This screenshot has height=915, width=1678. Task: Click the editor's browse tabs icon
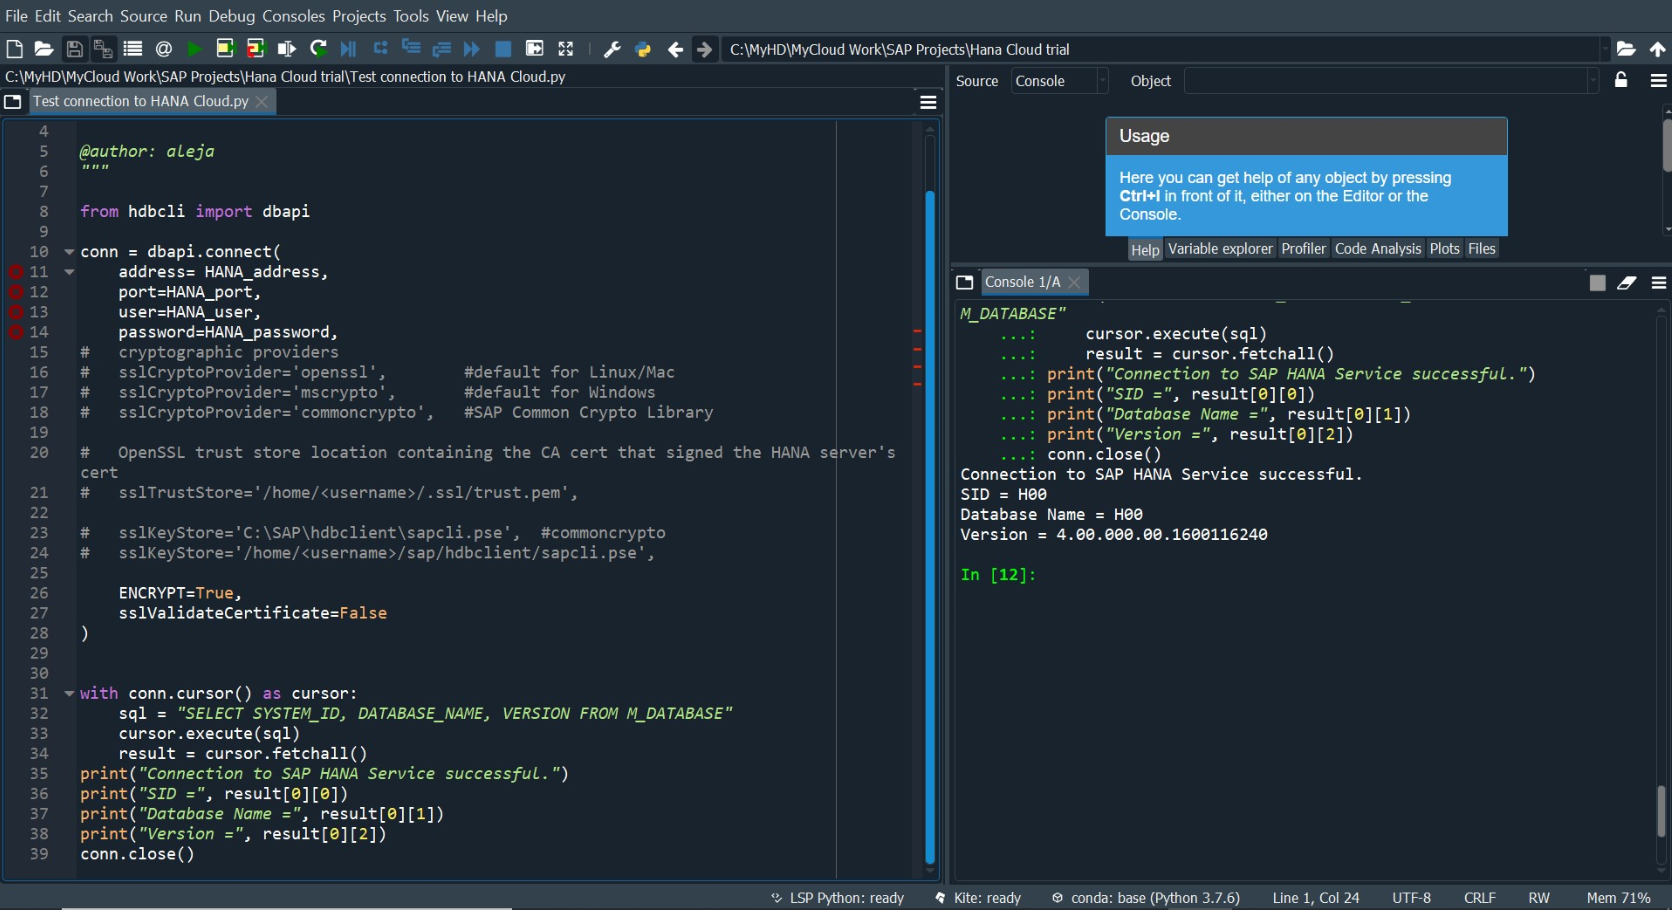click(x=13, y=102)
